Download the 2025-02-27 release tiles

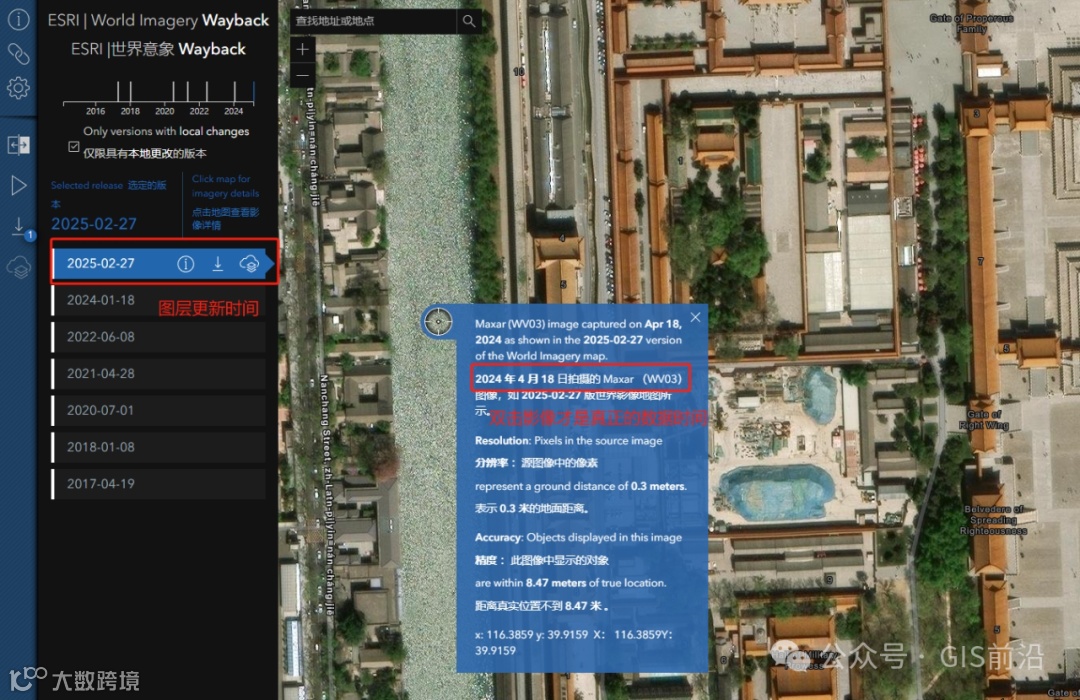[x=218, y=263]
